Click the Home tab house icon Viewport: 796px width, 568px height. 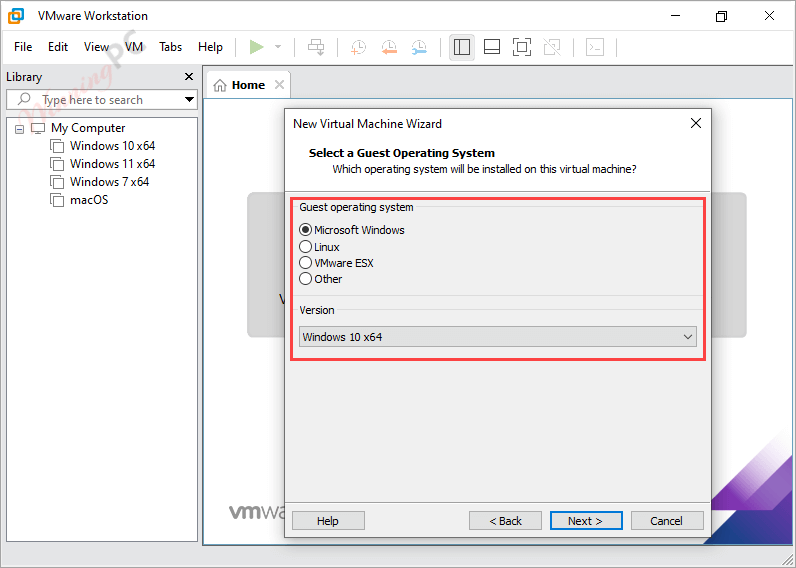220,85
